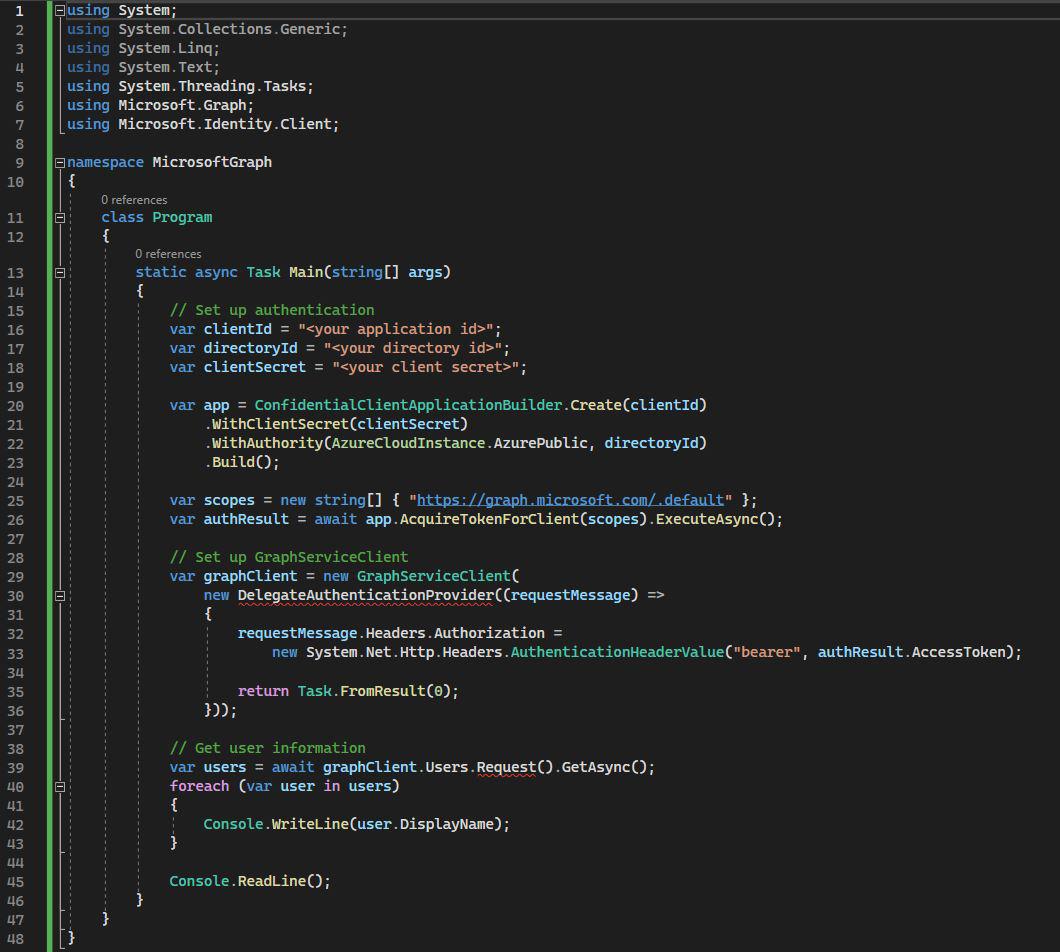Click the authResult declaration on line 26
Viewport: 1060px width, 952px height.
[x=246, y=519]
